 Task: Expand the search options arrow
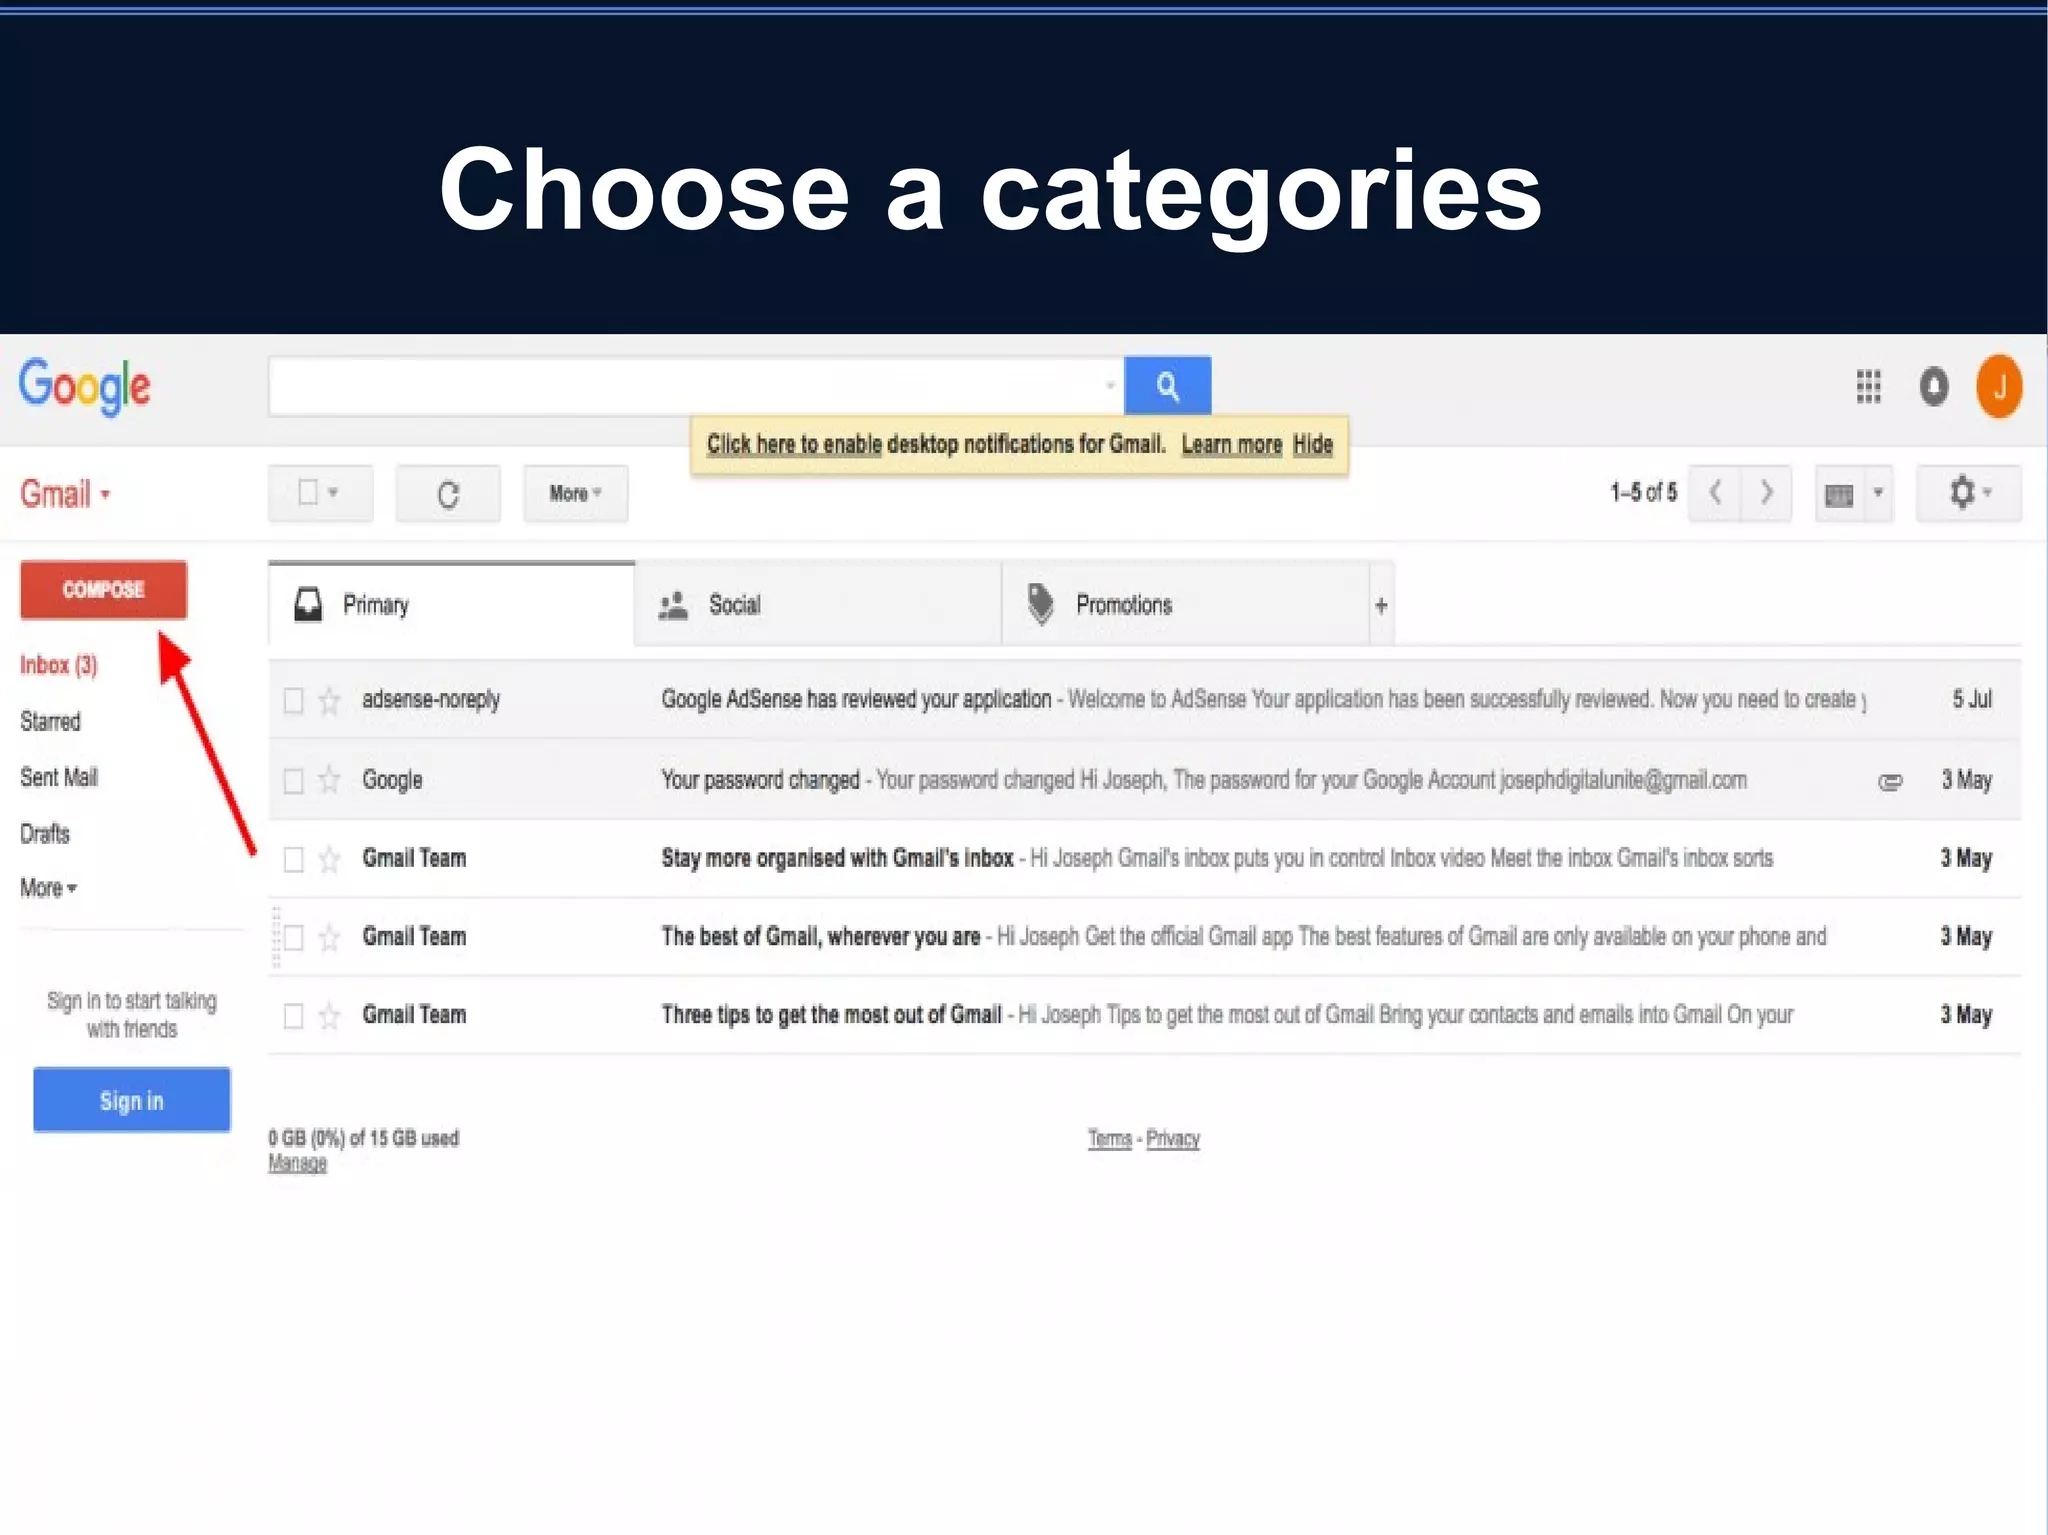point(1110,385)
